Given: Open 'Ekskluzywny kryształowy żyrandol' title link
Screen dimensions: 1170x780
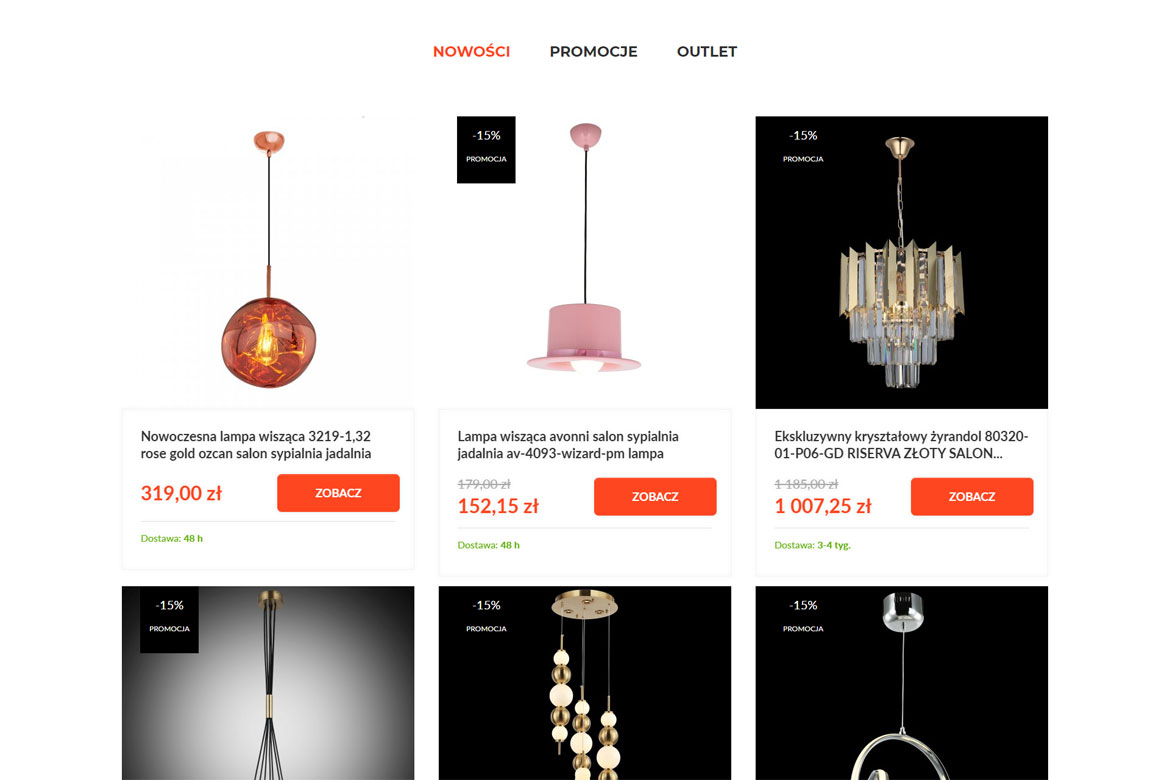Looking at the screenshot, I should (901, 445).
